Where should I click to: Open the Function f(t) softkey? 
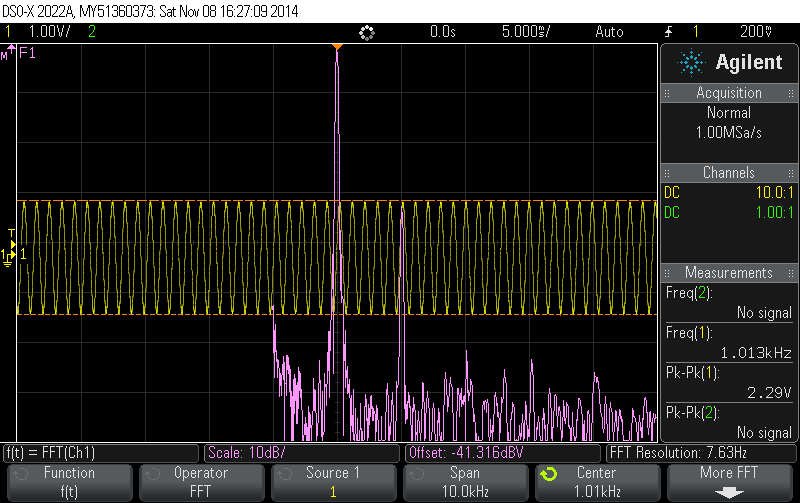click(69, 482)
